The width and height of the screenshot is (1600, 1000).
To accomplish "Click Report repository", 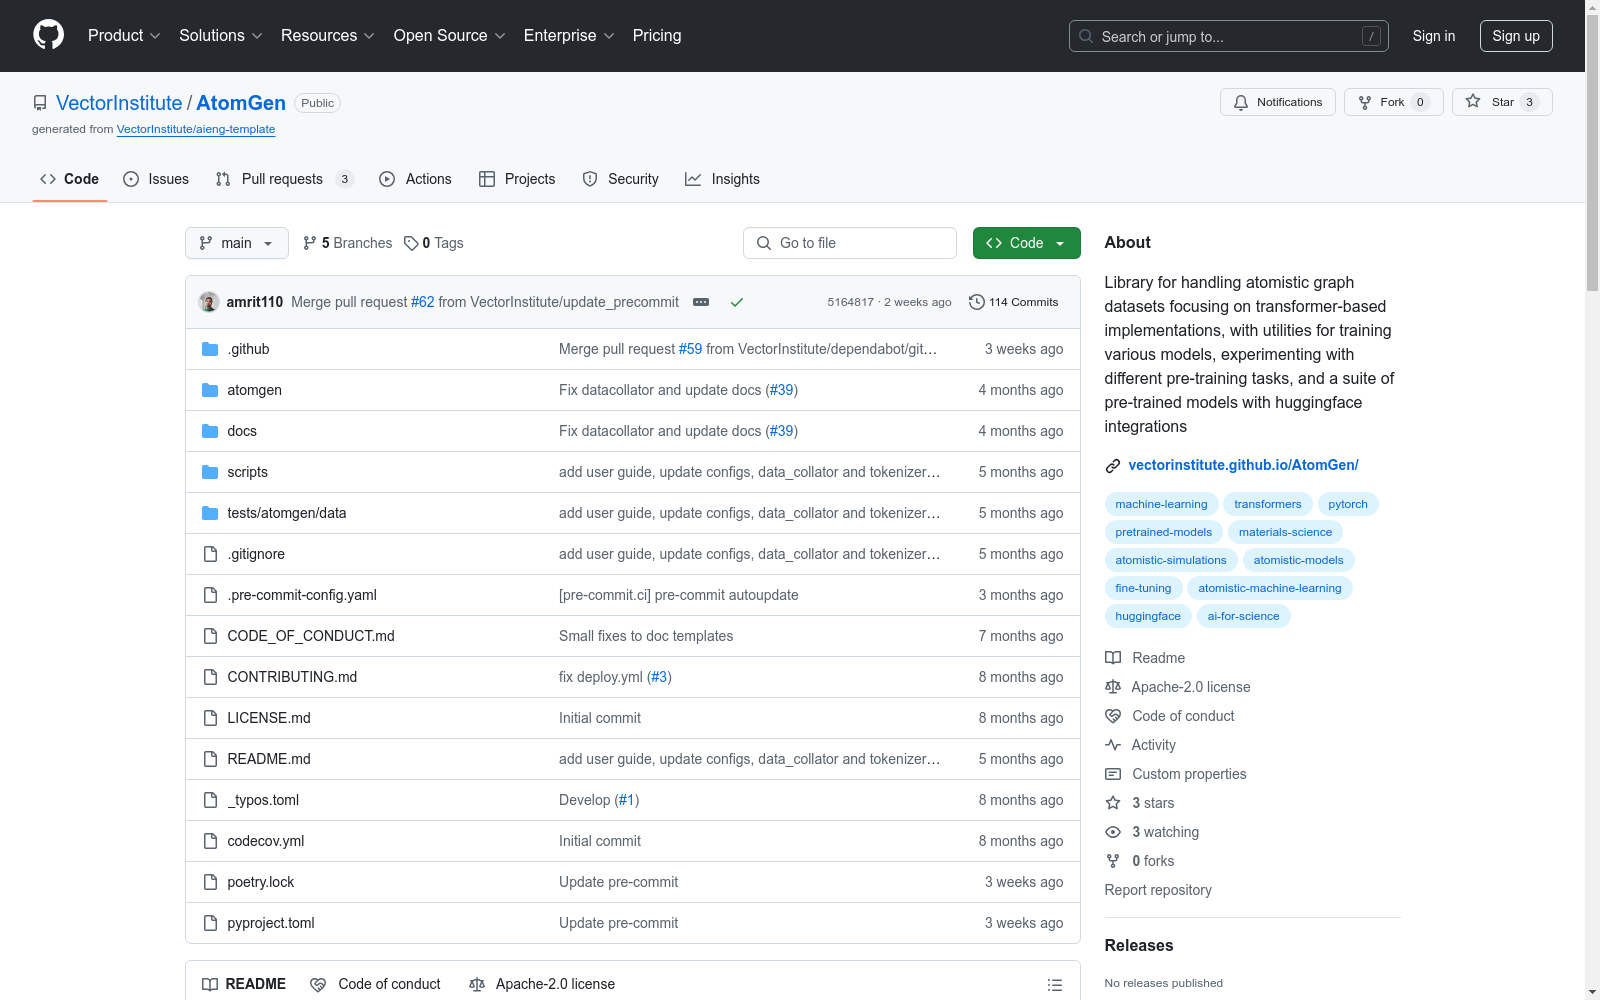I will click(1158, 890).
